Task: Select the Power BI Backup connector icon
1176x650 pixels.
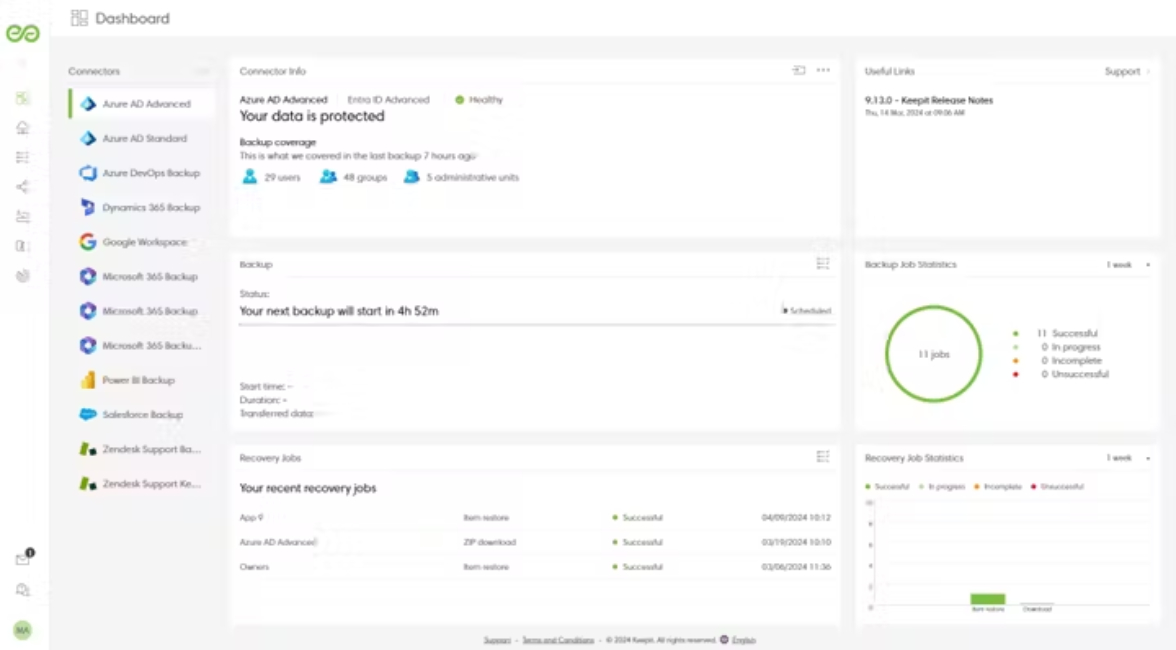Action: (x=88, y=379)
